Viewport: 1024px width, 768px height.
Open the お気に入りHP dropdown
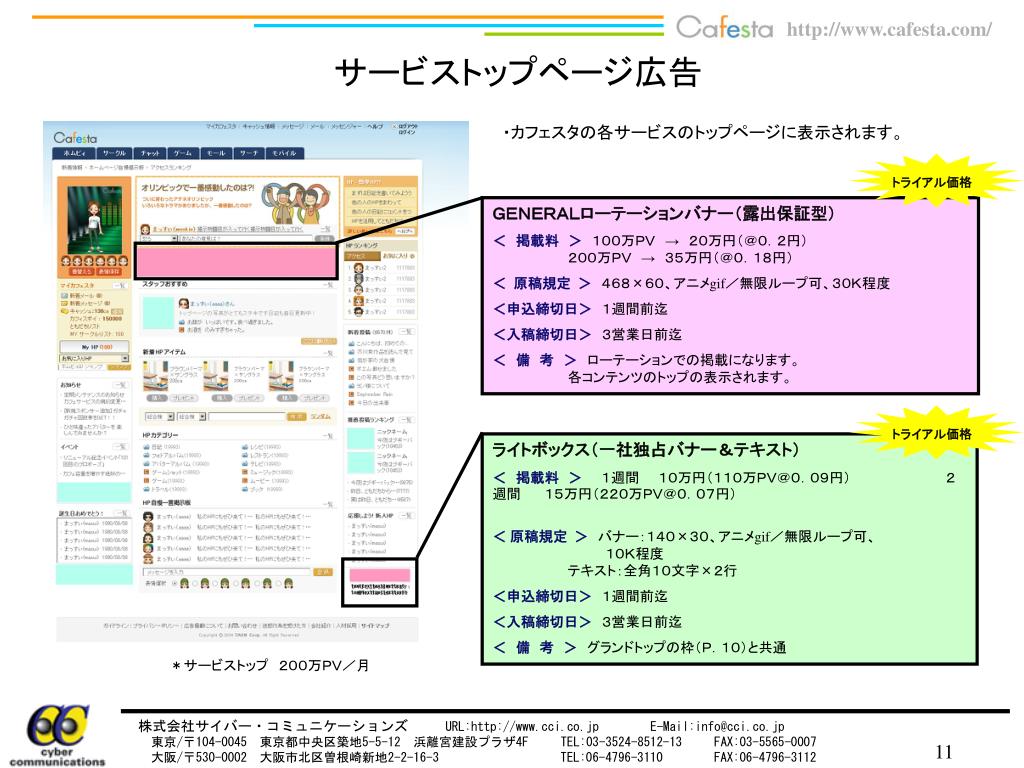(95, 359)
